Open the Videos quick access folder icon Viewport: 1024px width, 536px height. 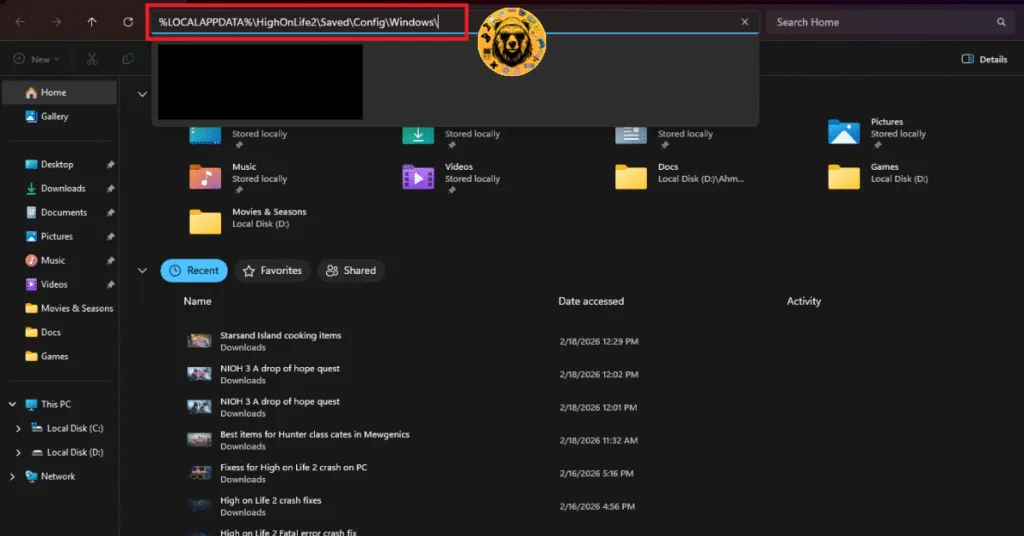[418, 177]
